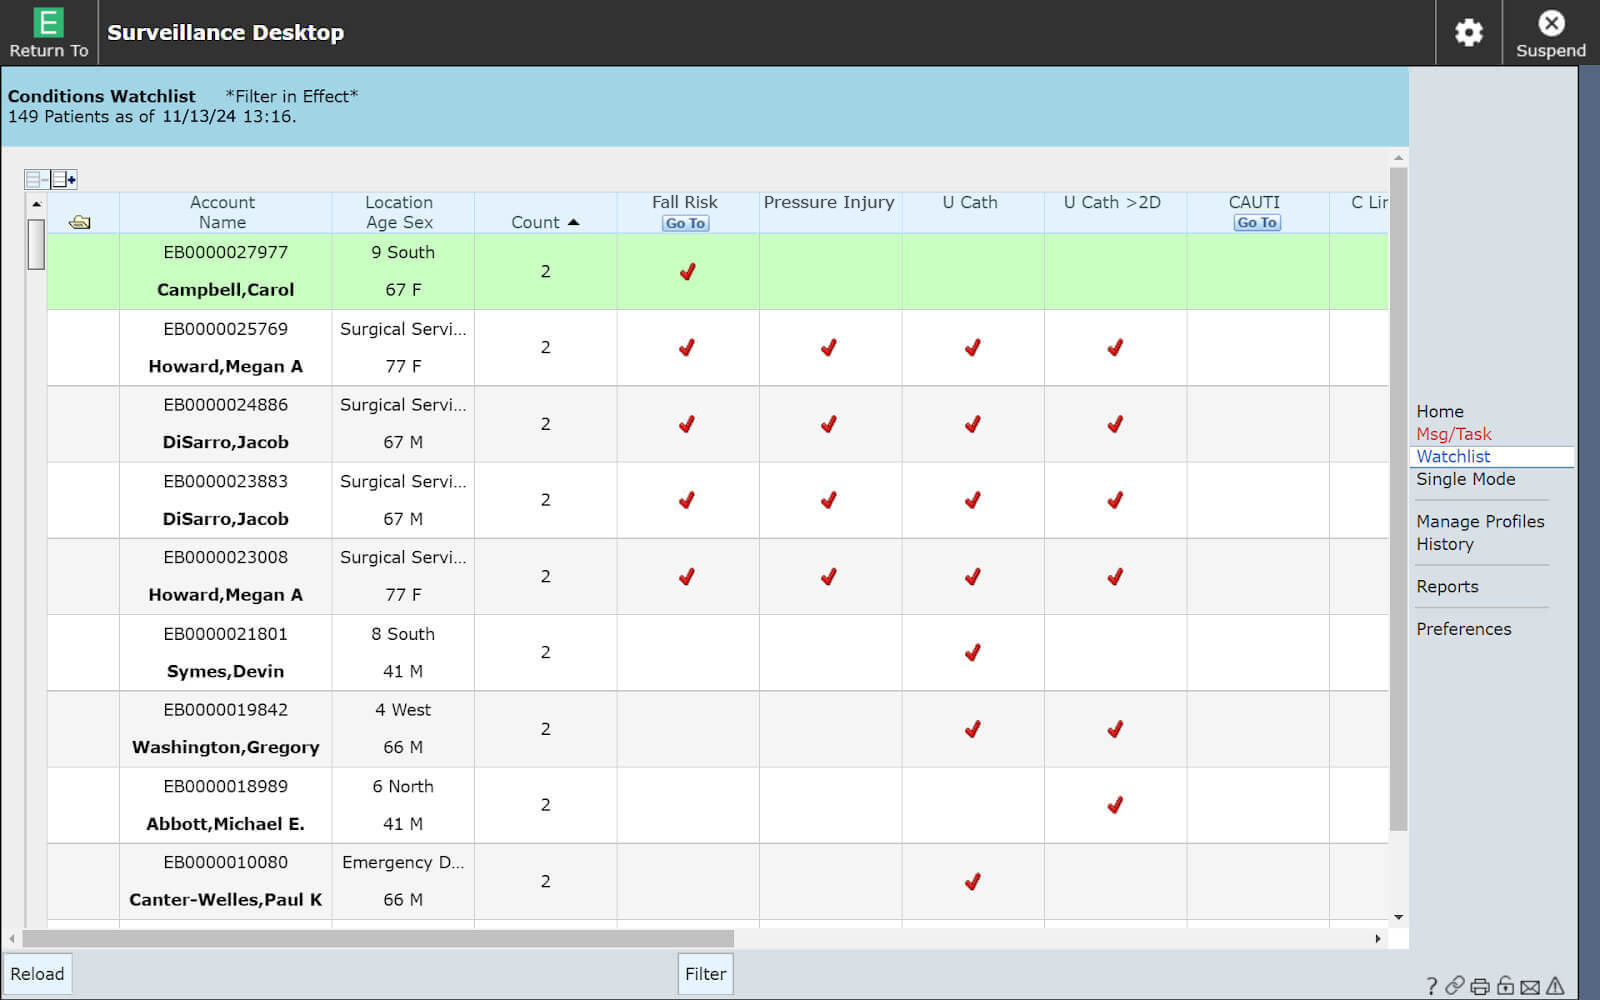Click the Reload button

pos(38,973)
